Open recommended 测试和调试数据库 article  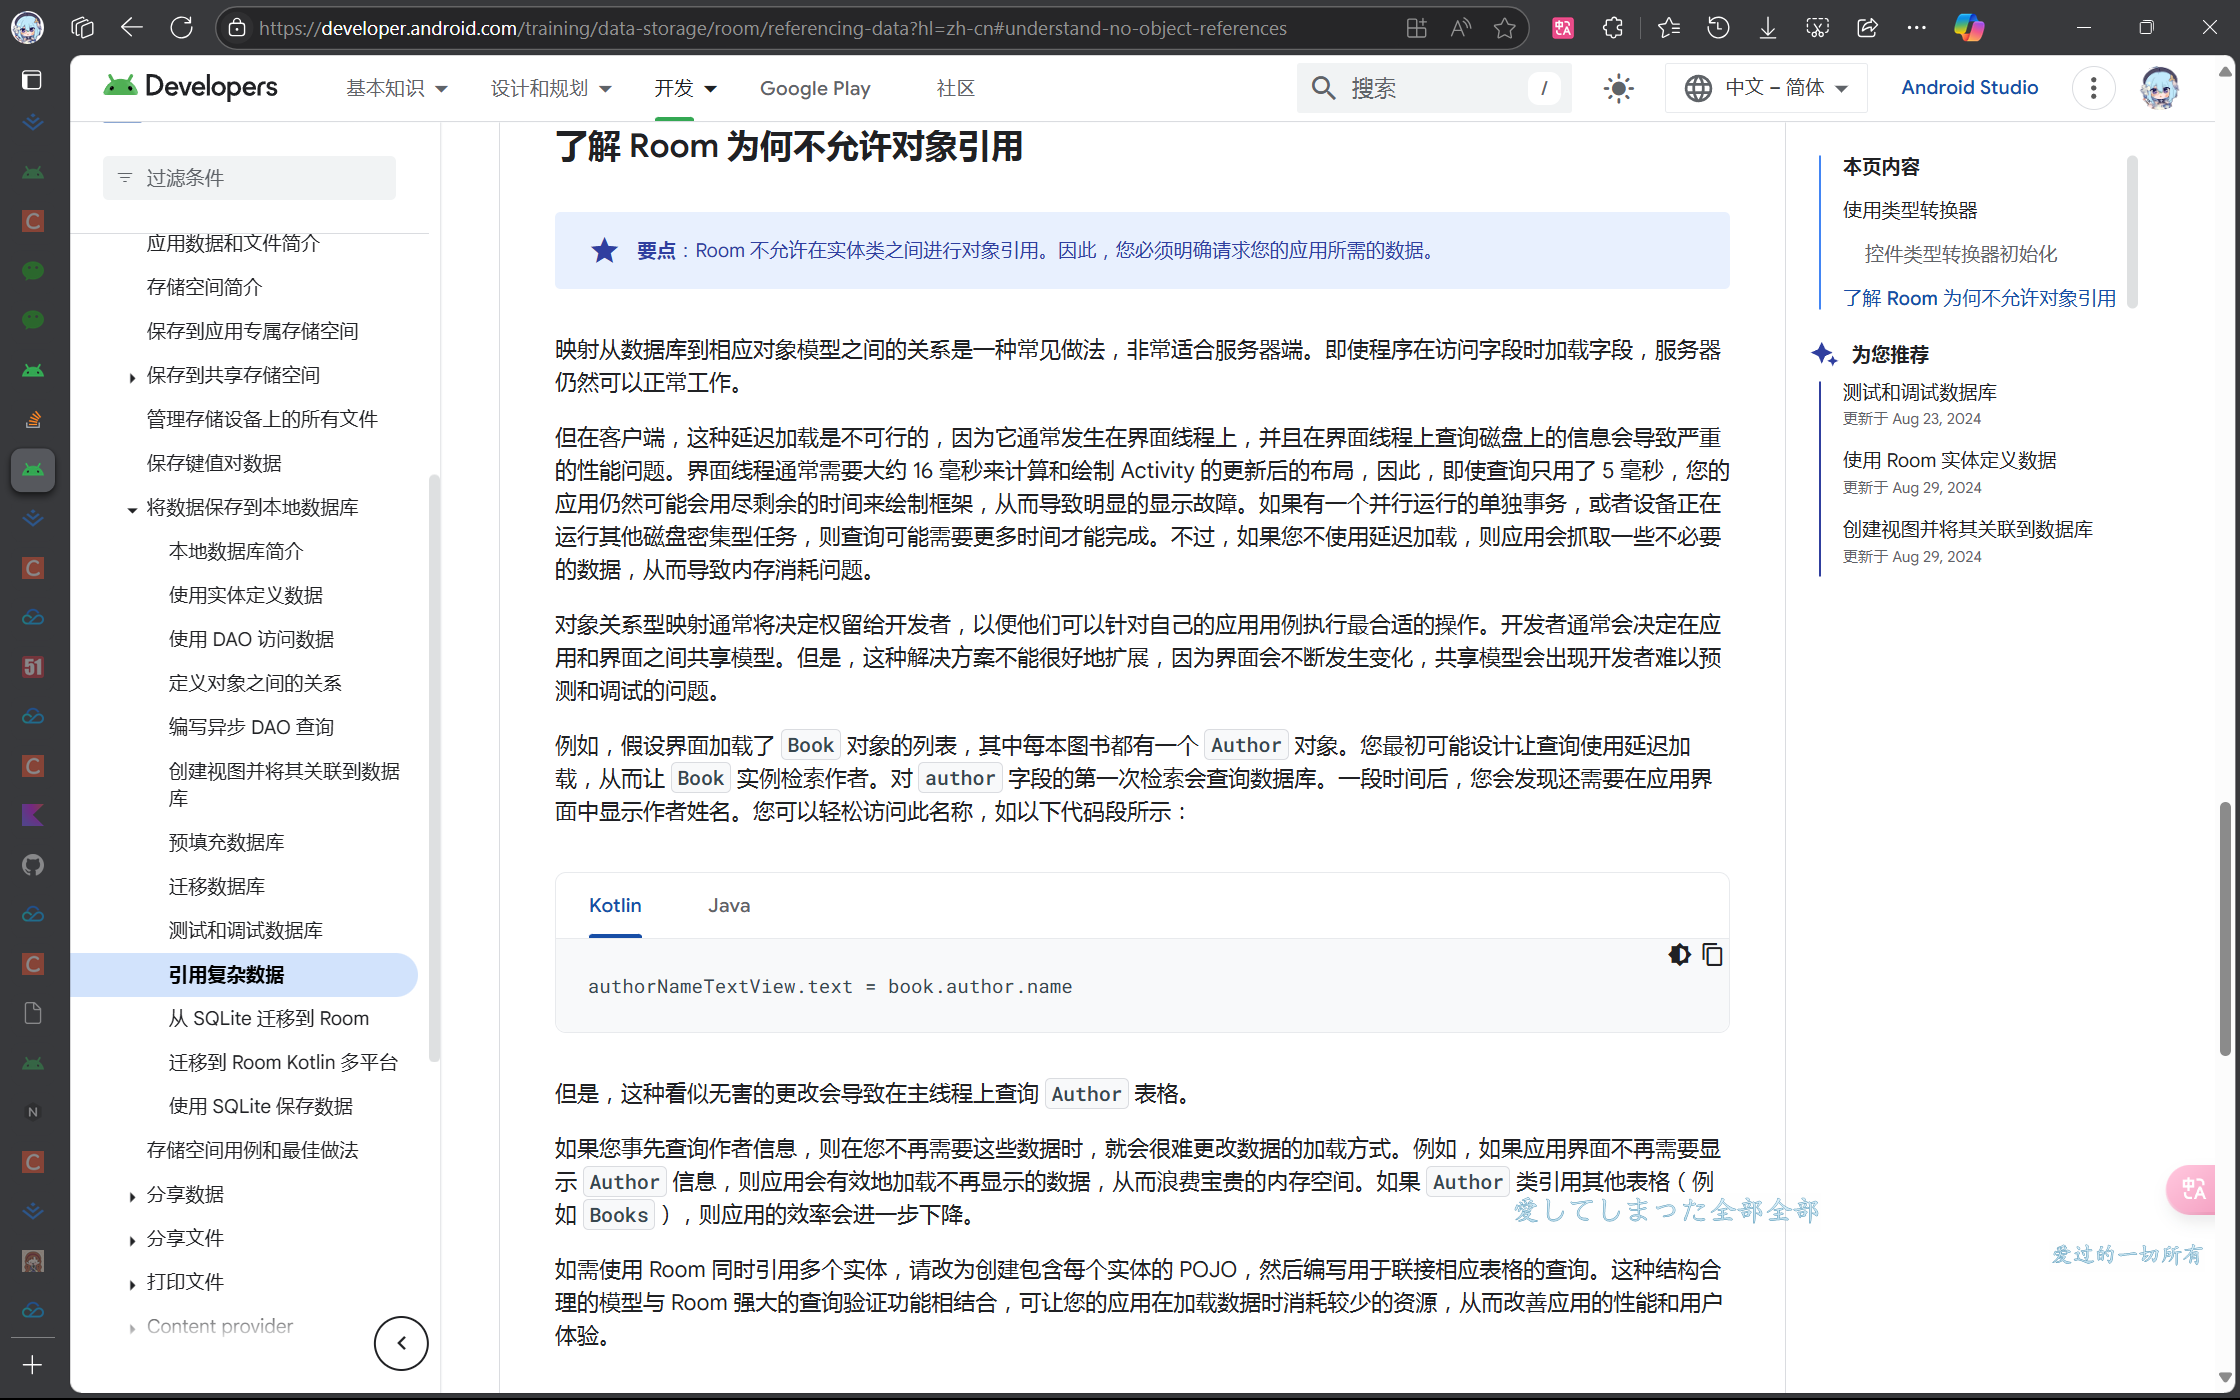click(1919, 392)
